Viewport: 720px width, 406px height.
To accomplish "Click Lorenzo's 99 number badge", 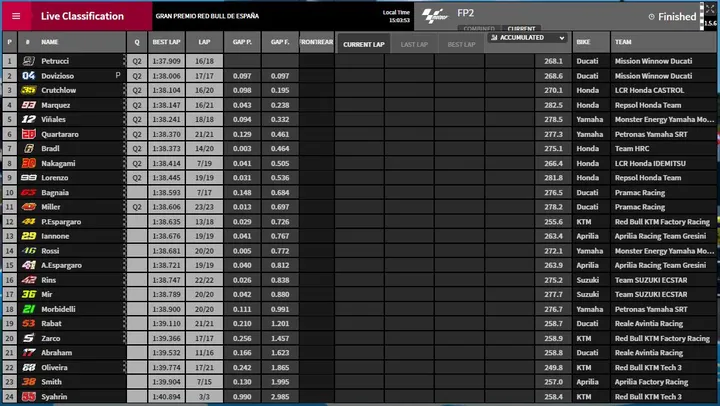I will coord(28,178).
